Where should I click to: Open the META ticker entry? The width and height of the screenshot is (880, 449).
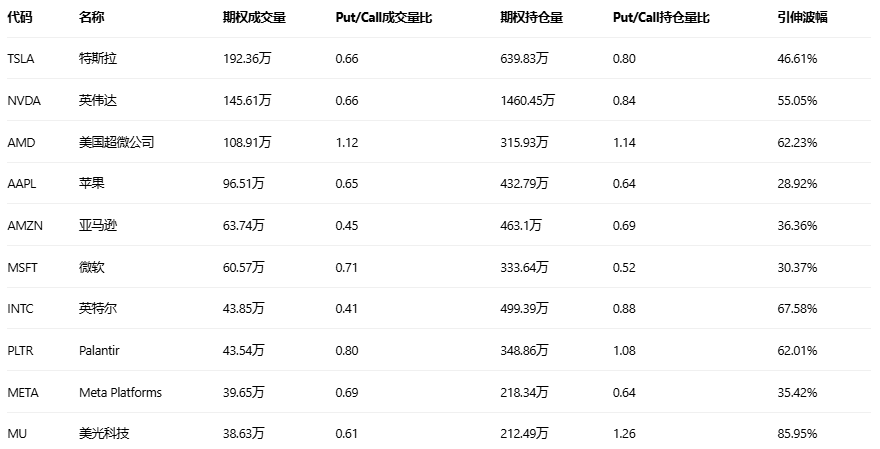click(x=22, y=392)
